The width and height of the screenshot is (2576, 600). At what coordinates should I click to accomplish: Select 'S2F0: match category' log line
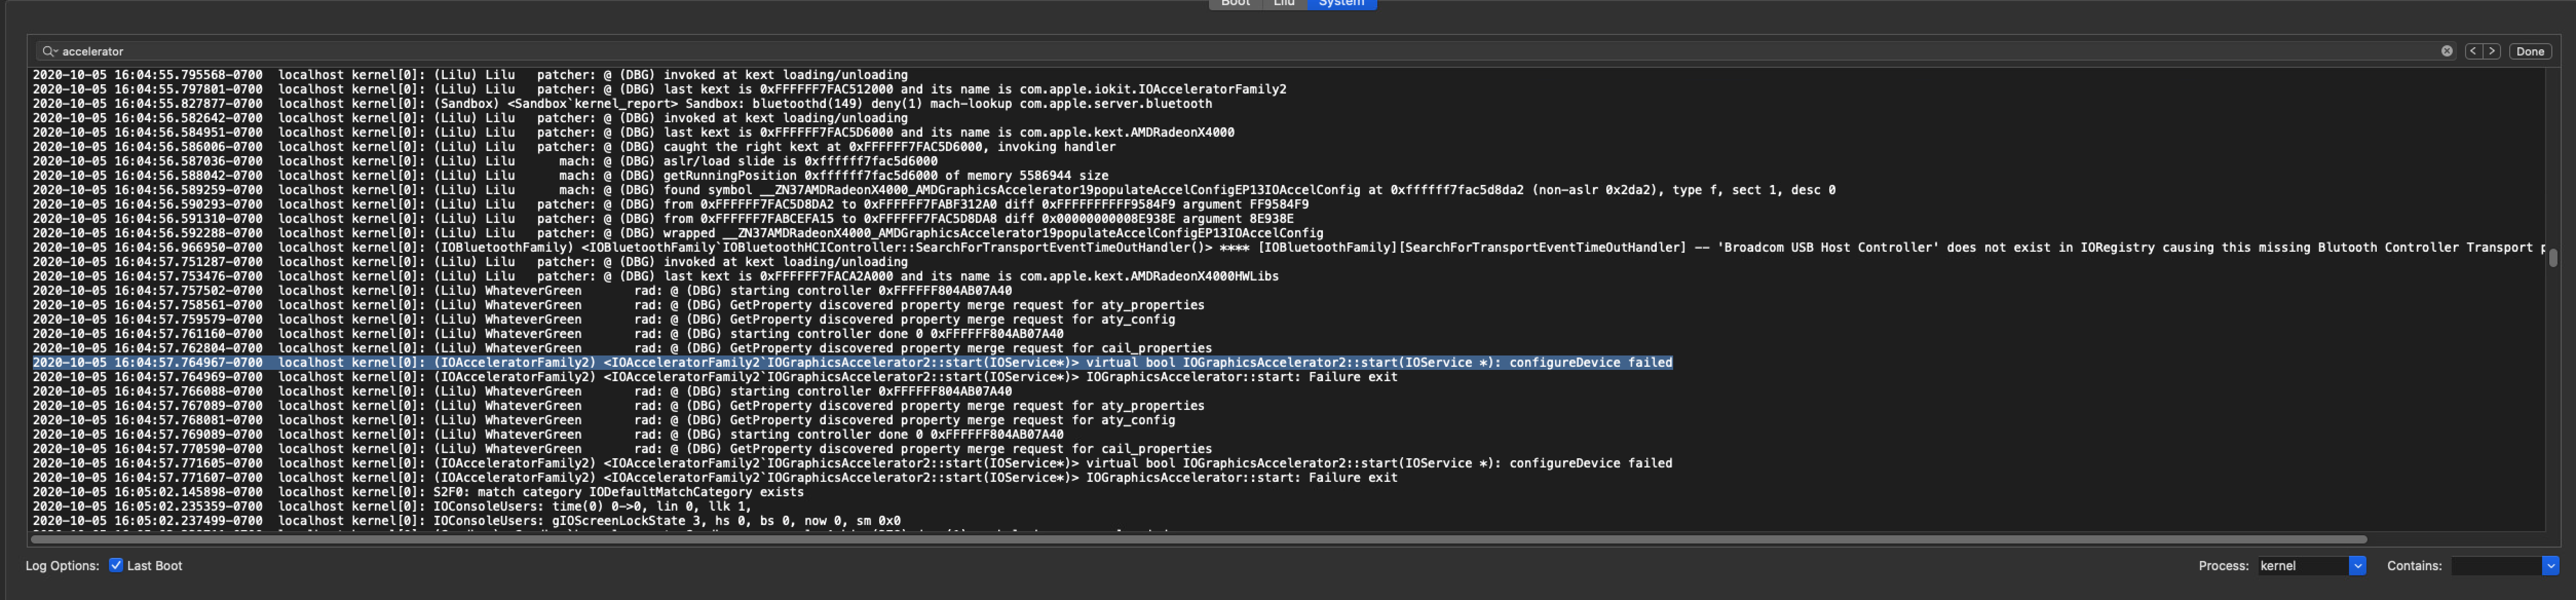pos(418,492)
